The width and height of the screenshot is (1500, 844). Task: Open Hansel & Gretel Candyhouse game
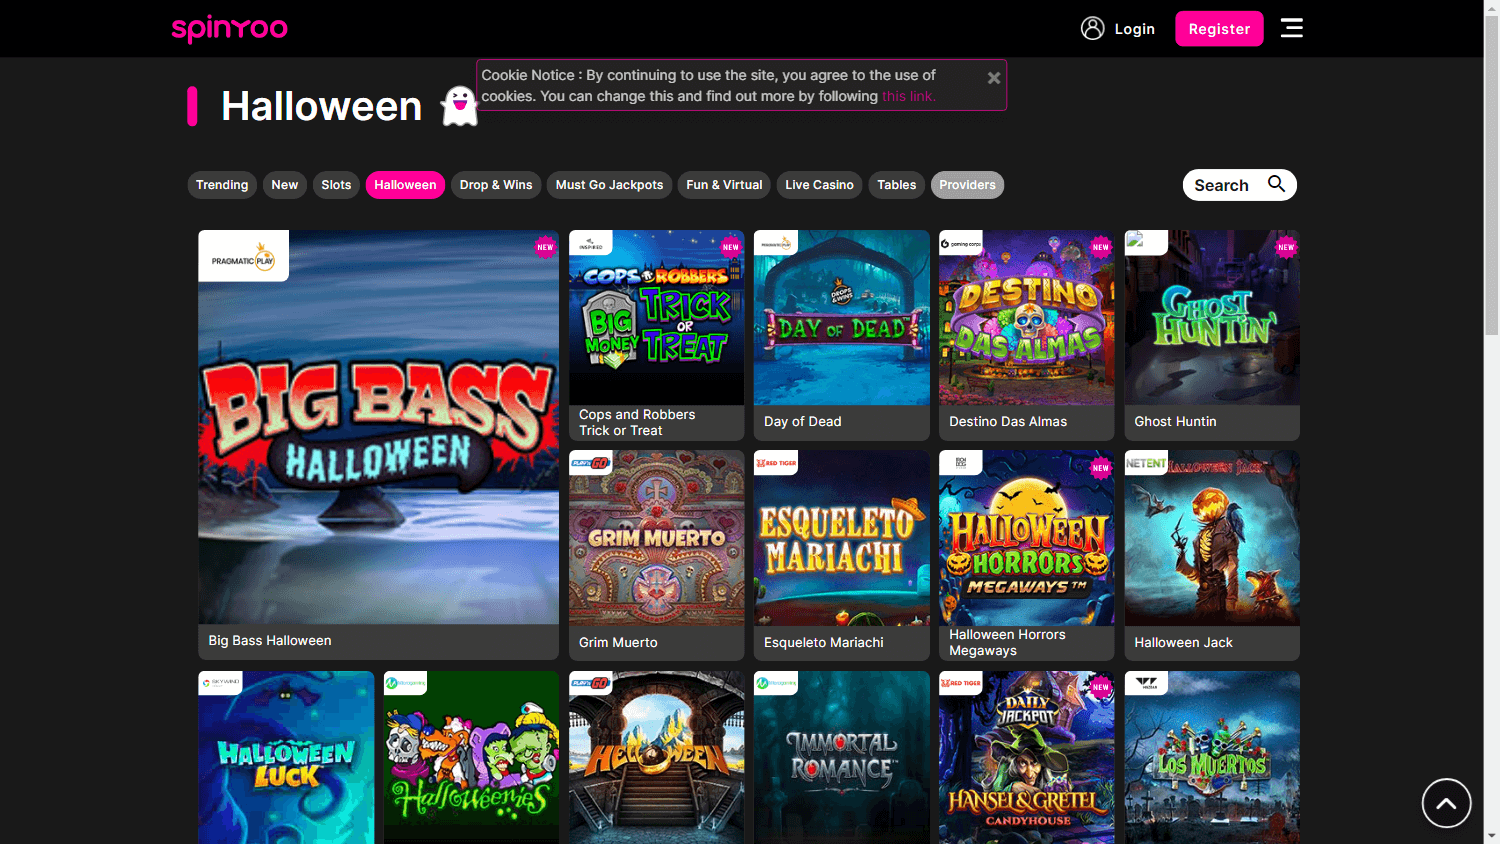click(x=1026, y=757)
